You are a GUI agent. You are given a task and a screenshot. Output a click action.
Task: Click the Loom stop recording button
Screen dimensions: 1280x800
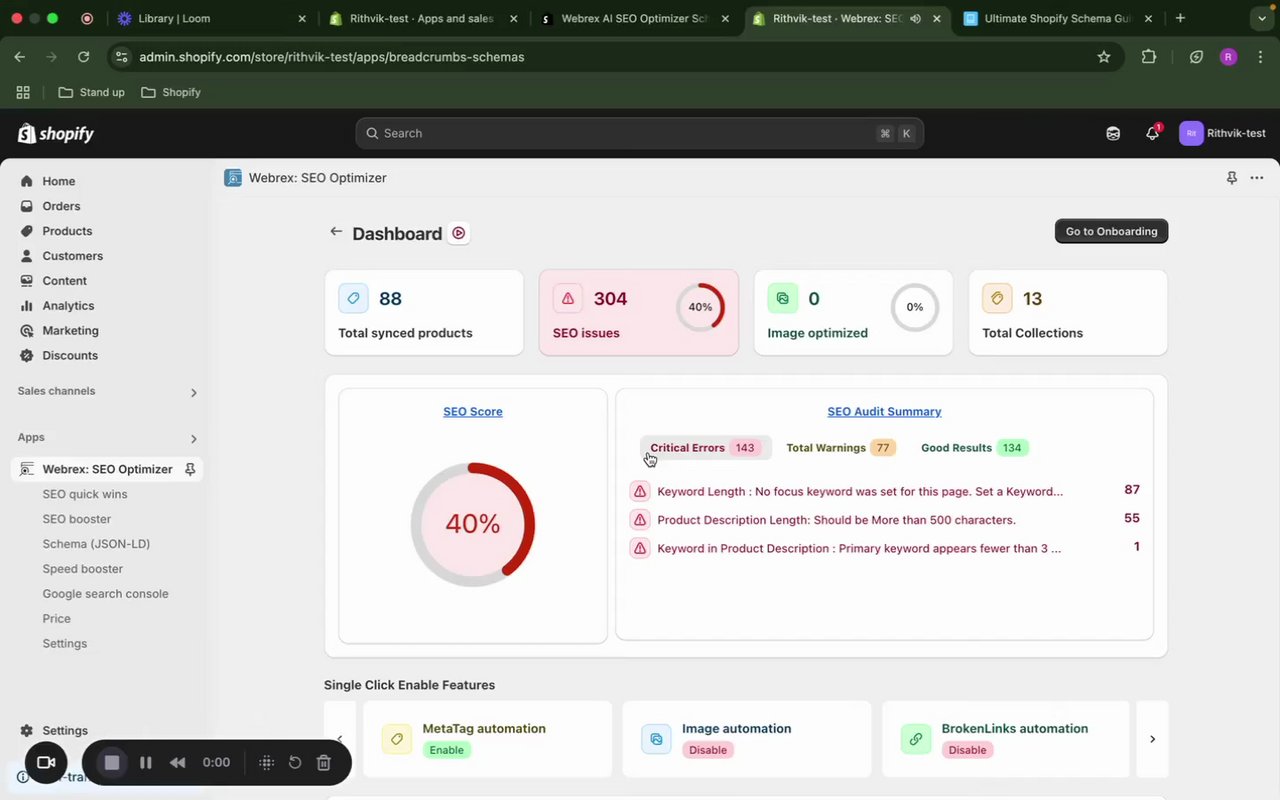[x=112, y=763]
